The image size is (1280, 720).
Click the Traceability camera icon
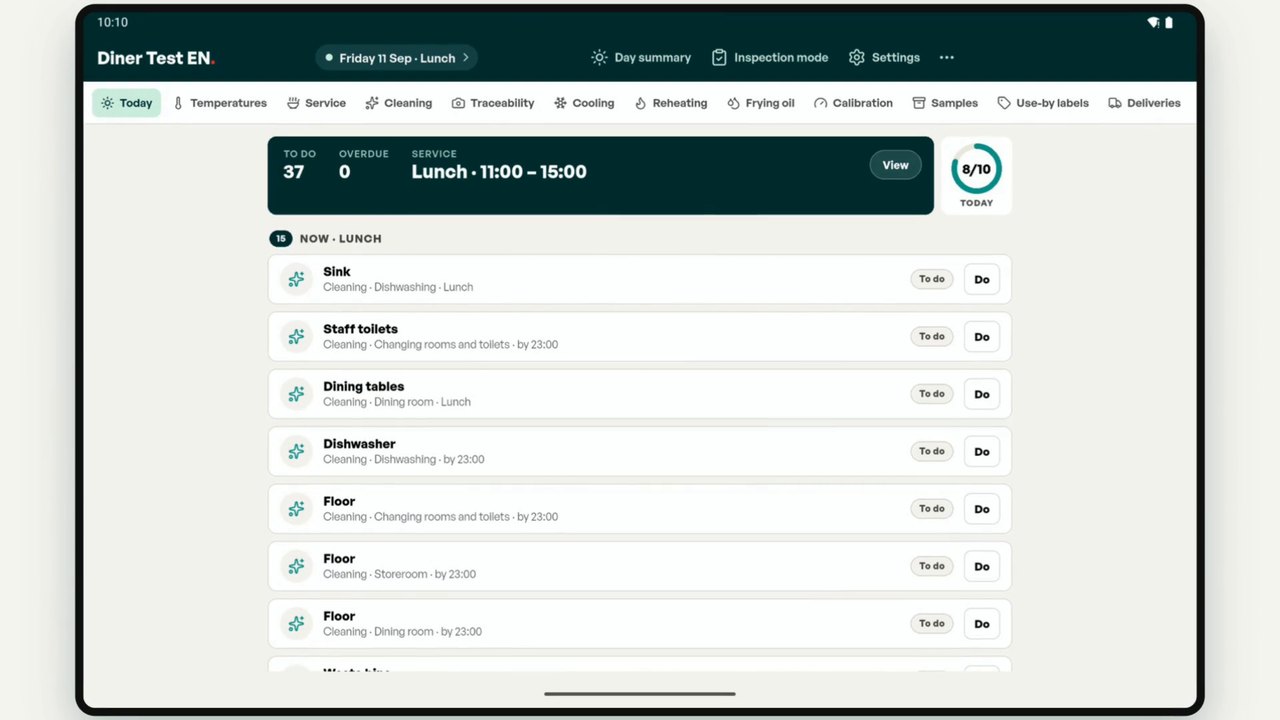(x=458, y=103)
